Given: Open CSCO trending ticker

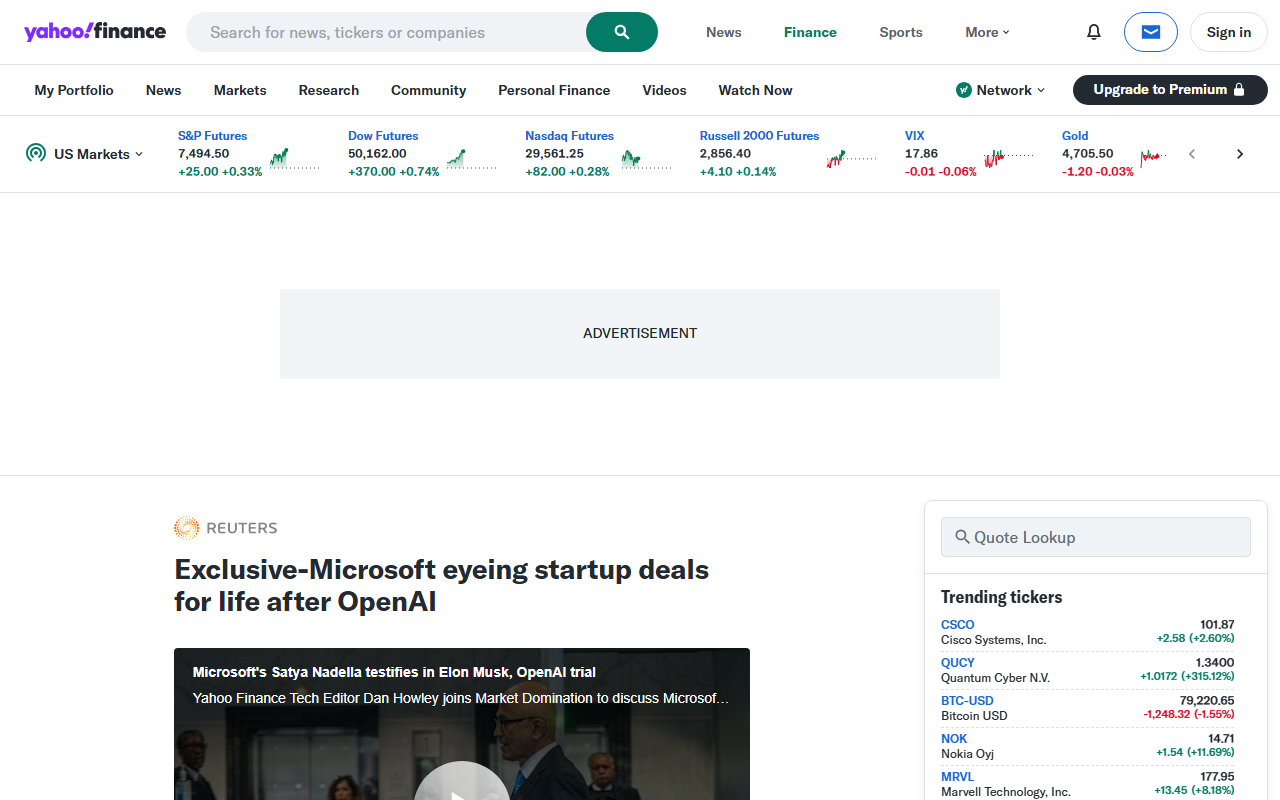Looking at the screenshot, I should pyautogui.click(x=957, y=624).
